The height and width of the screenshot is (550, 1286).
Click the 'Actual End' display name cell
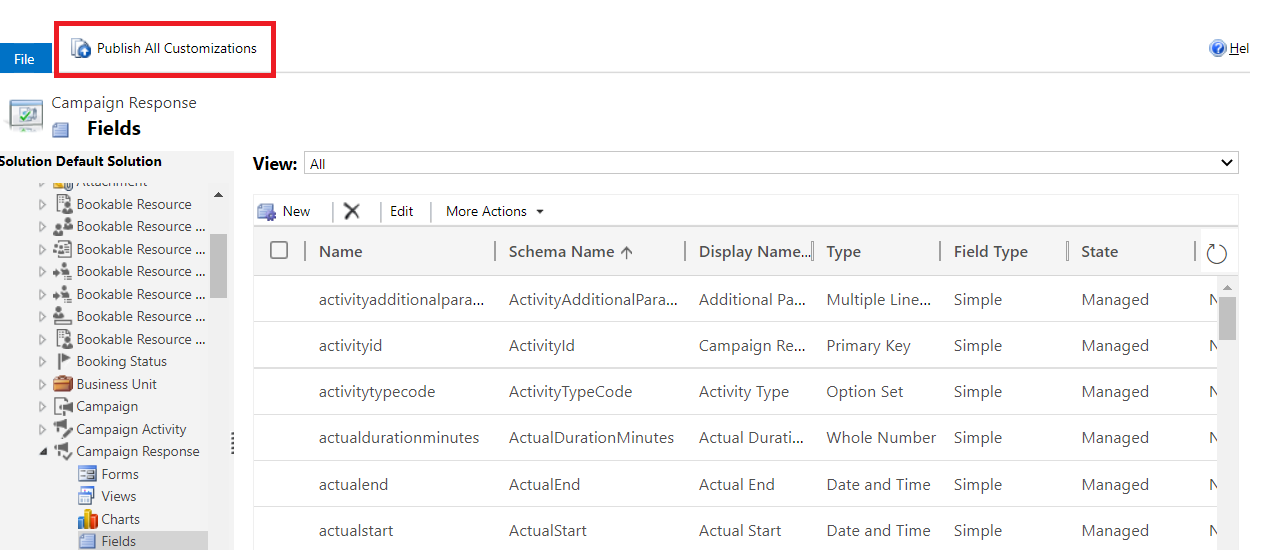click(736, 484)
